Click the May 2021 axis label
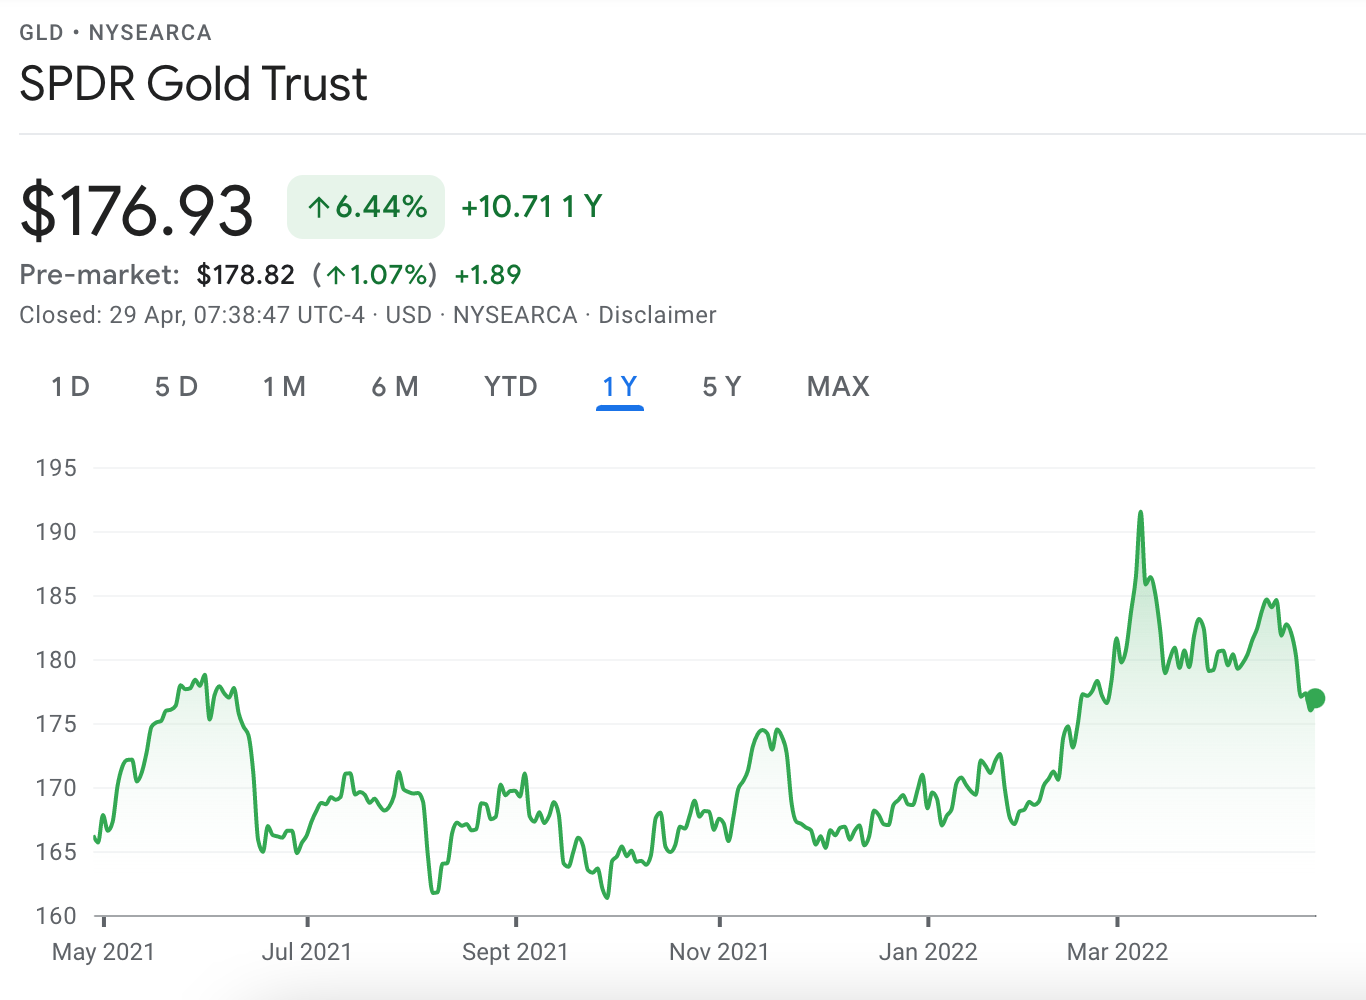Image resolution: width=1366 pixels, height=1000 pixels. [x=102, y=951]
